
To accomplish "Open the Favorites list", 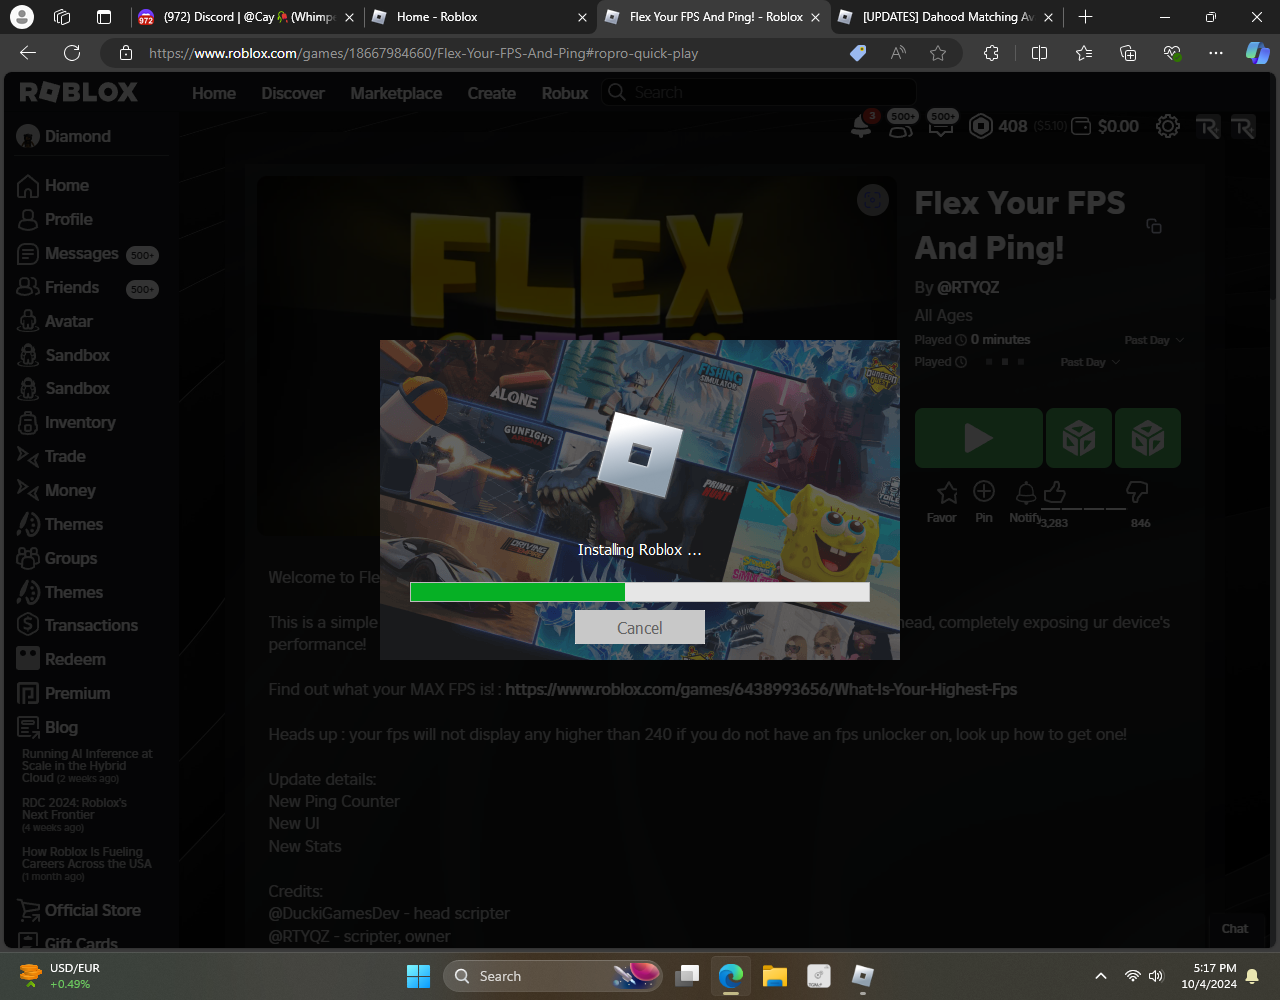I will point(1084,53).
